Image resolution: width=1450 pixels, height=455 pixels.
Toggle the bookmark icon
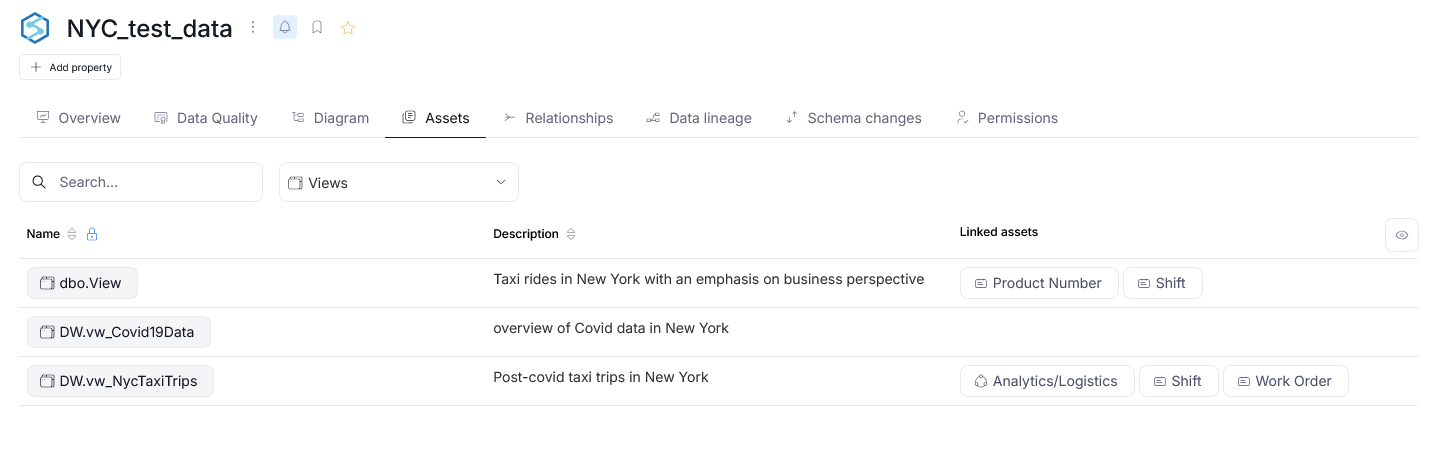(317, 28)
